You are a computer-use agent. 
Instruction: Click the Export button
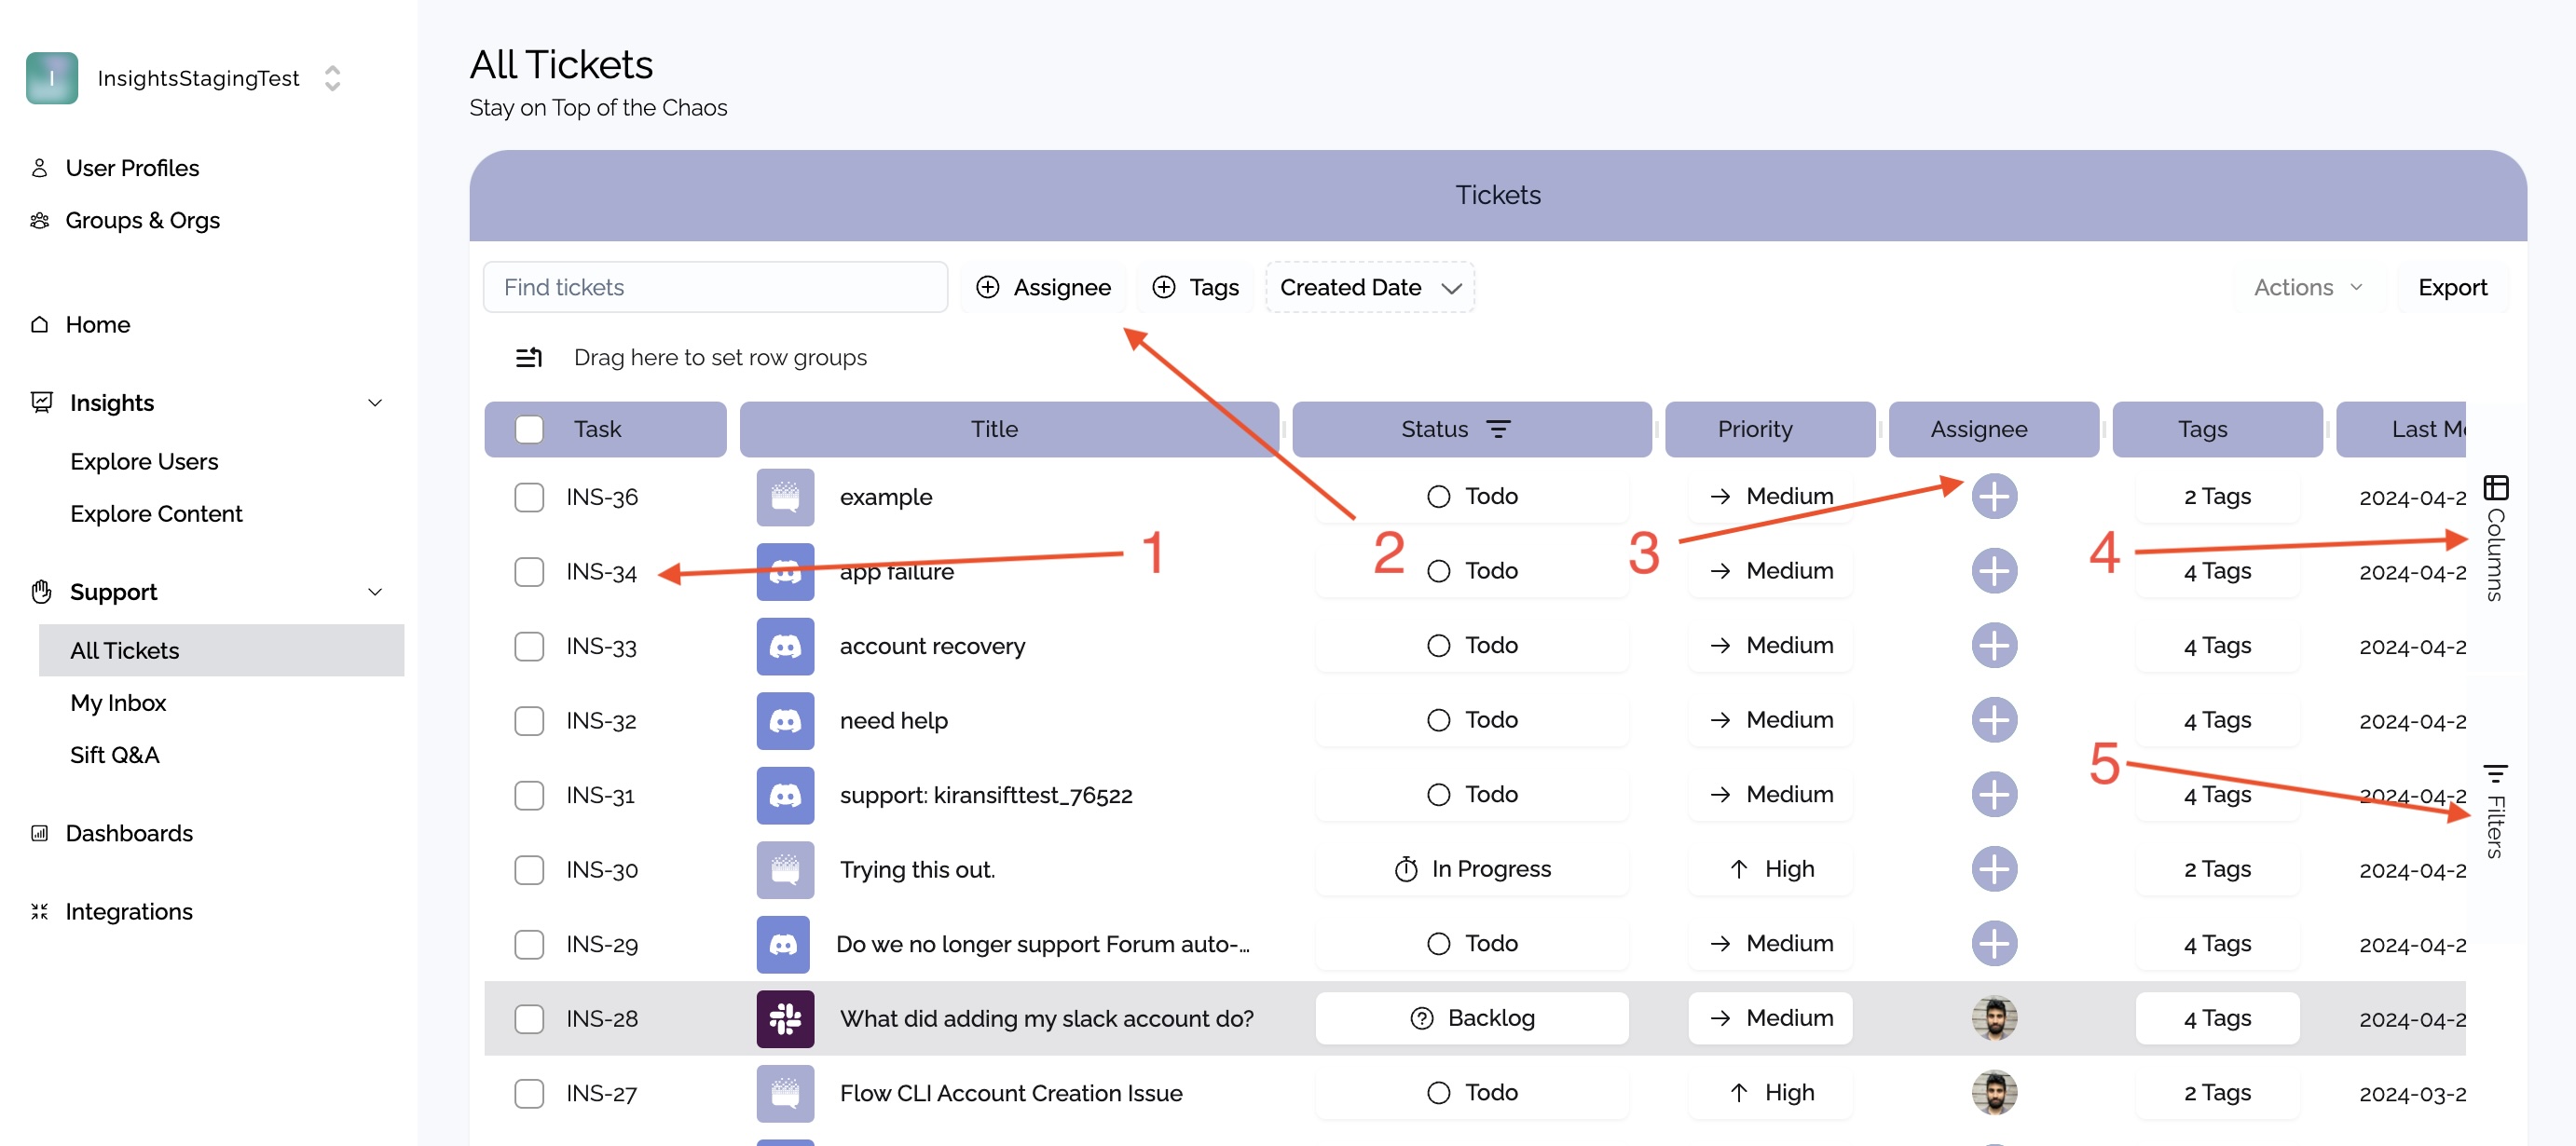click(2451, 288)
